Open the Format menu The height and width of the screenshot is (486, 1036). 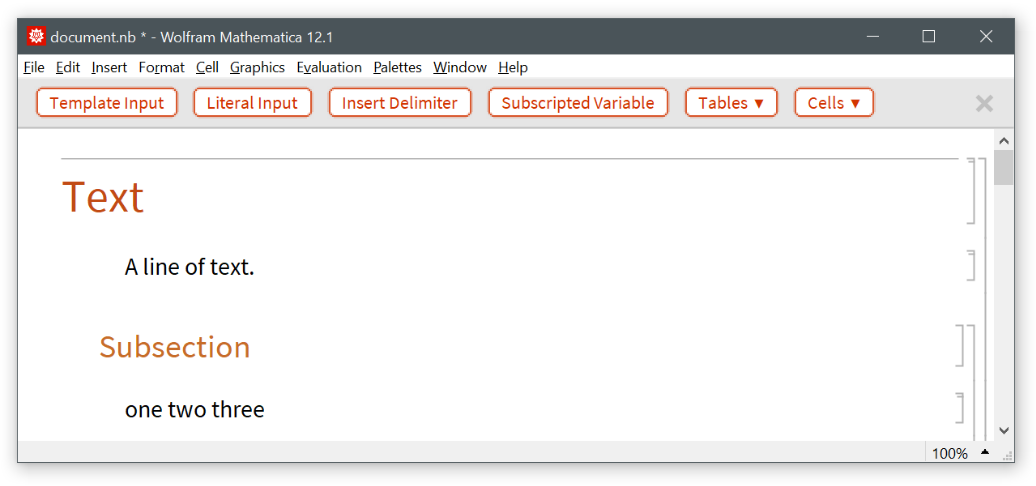pos(161,67)
